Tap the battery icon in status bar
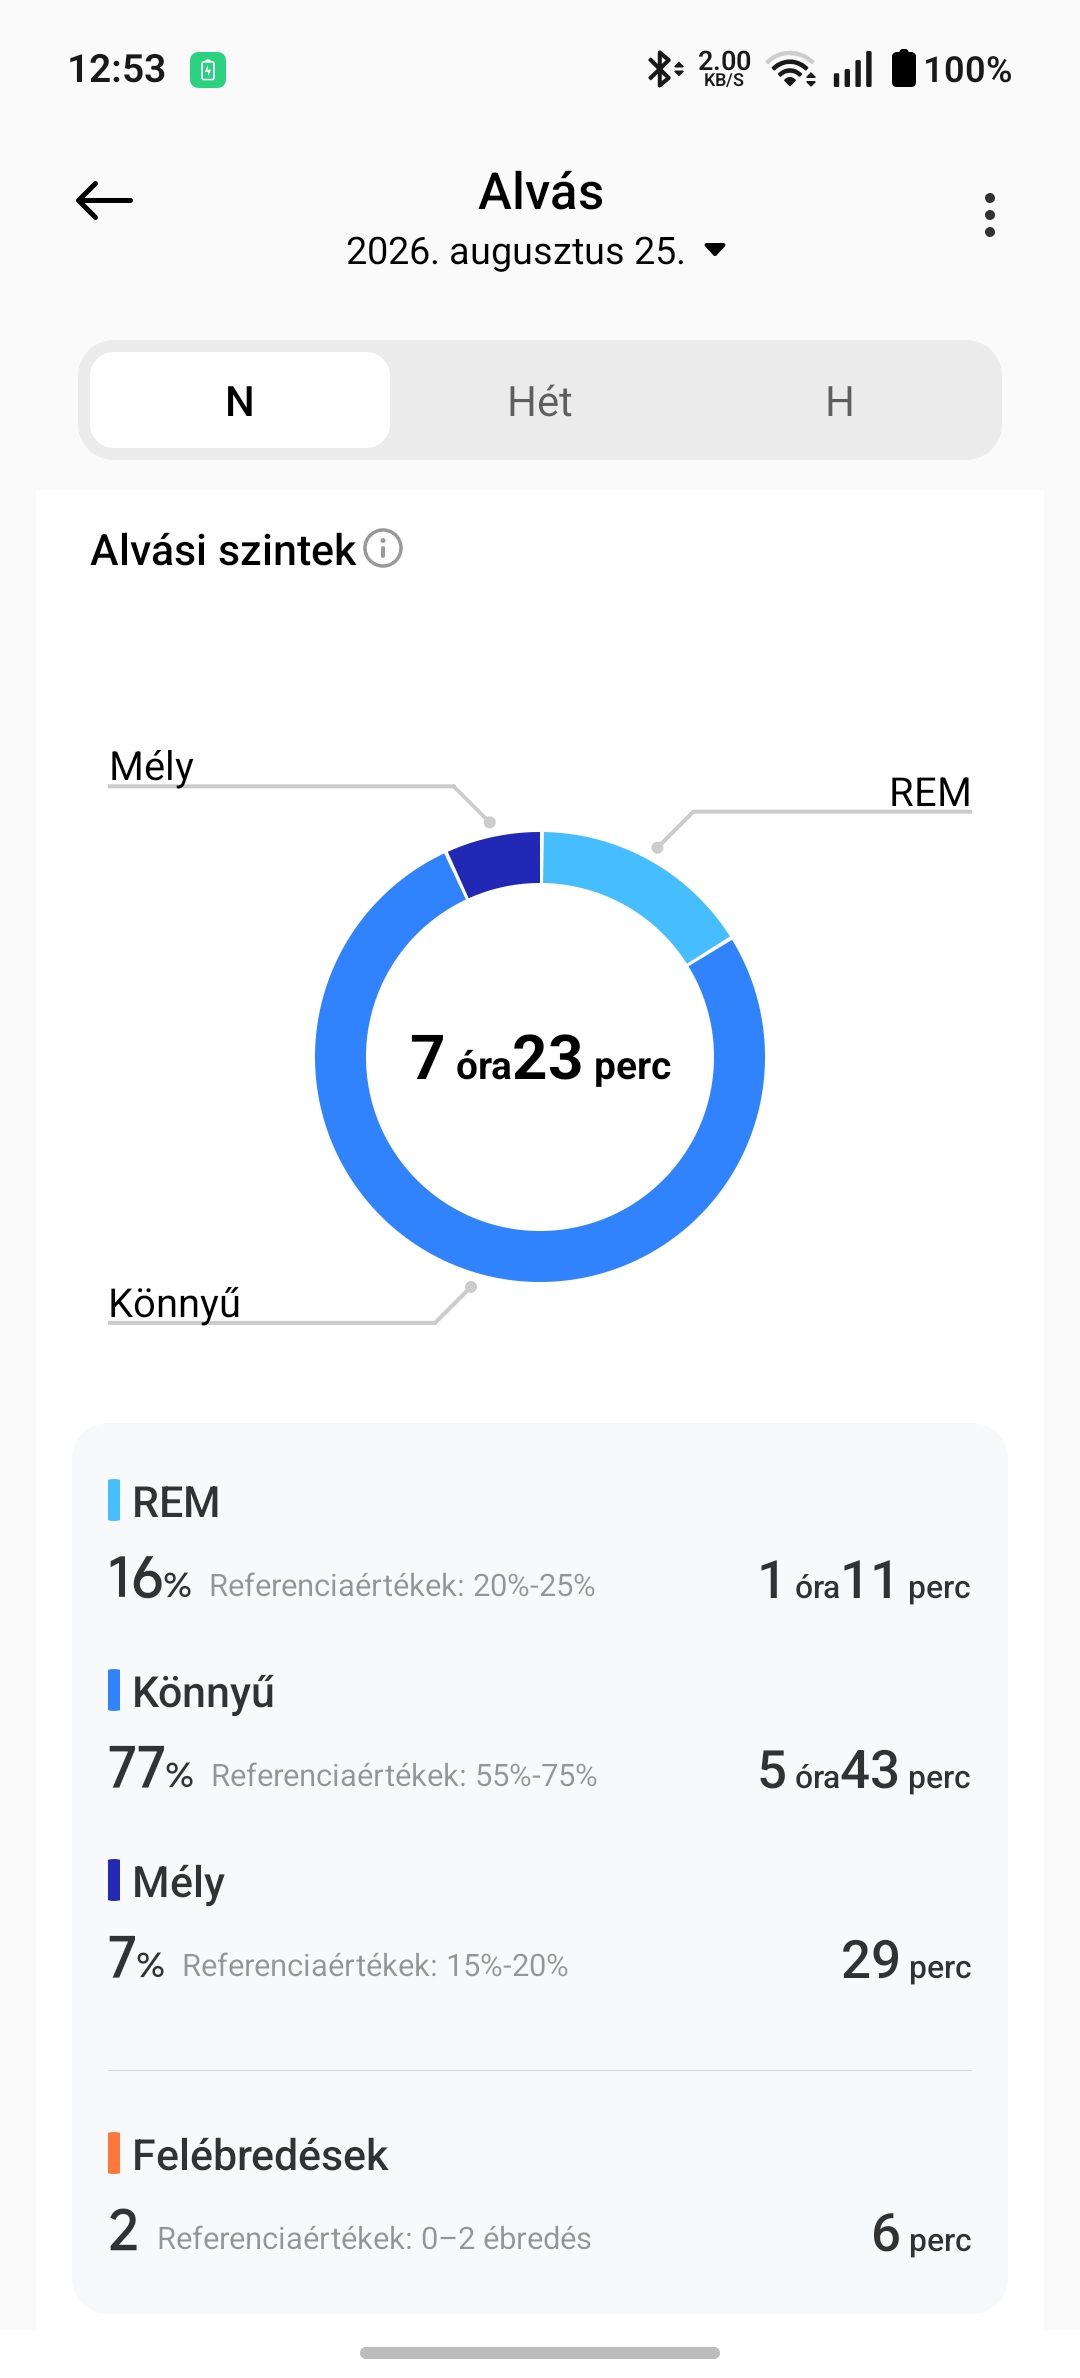 [x=903, y=68]
